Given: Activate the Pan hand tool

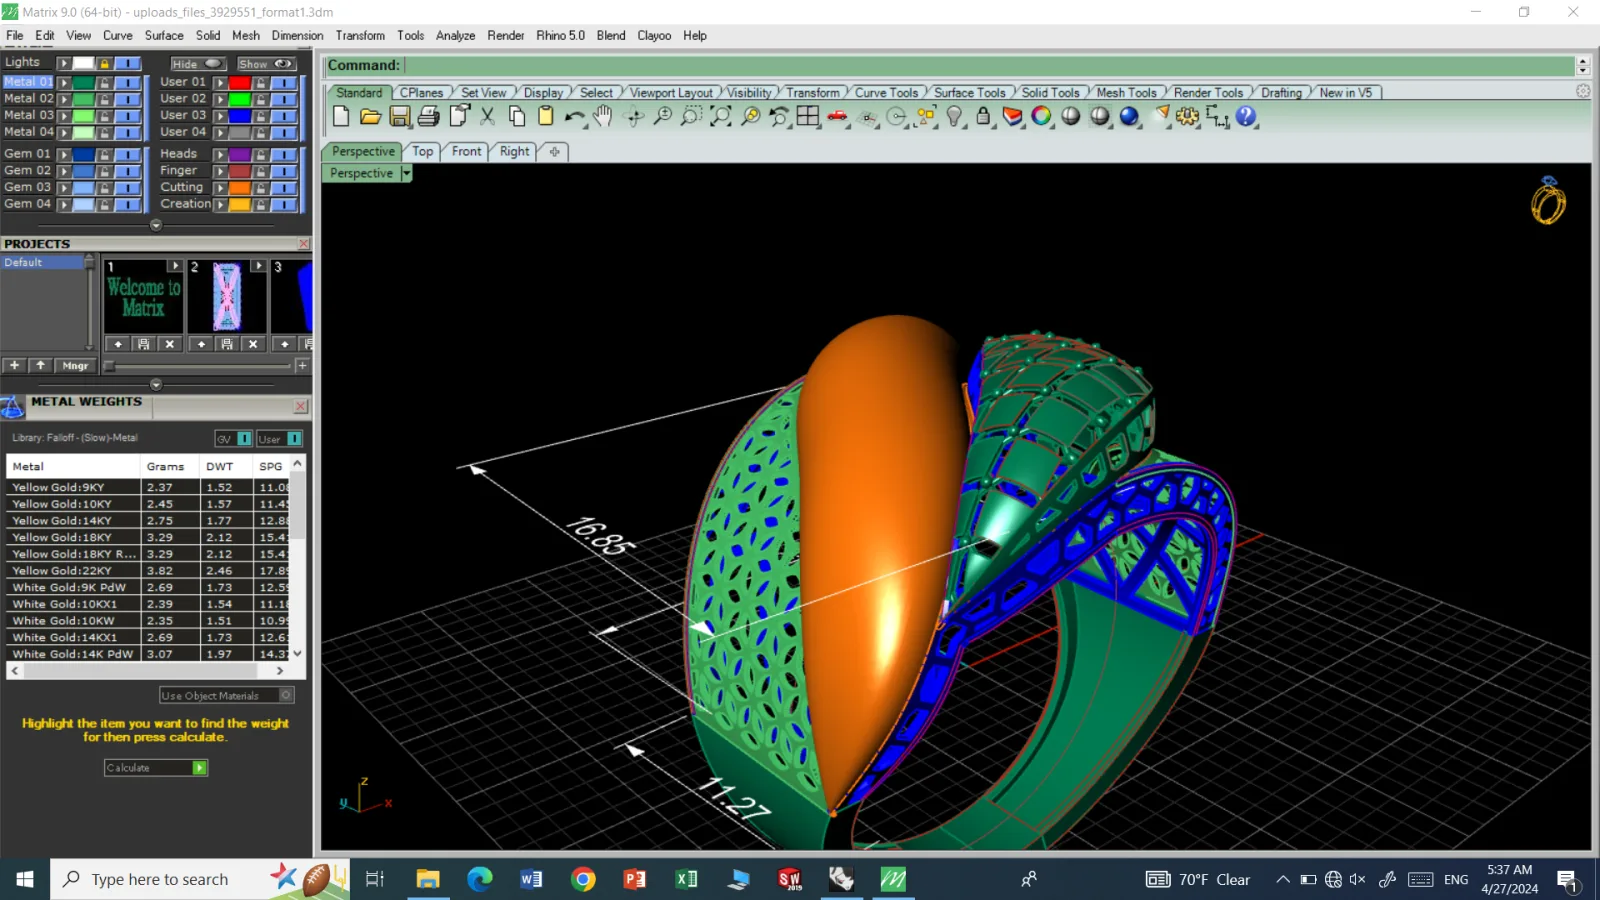Looking at the screenshot, I should pos(603,116).
